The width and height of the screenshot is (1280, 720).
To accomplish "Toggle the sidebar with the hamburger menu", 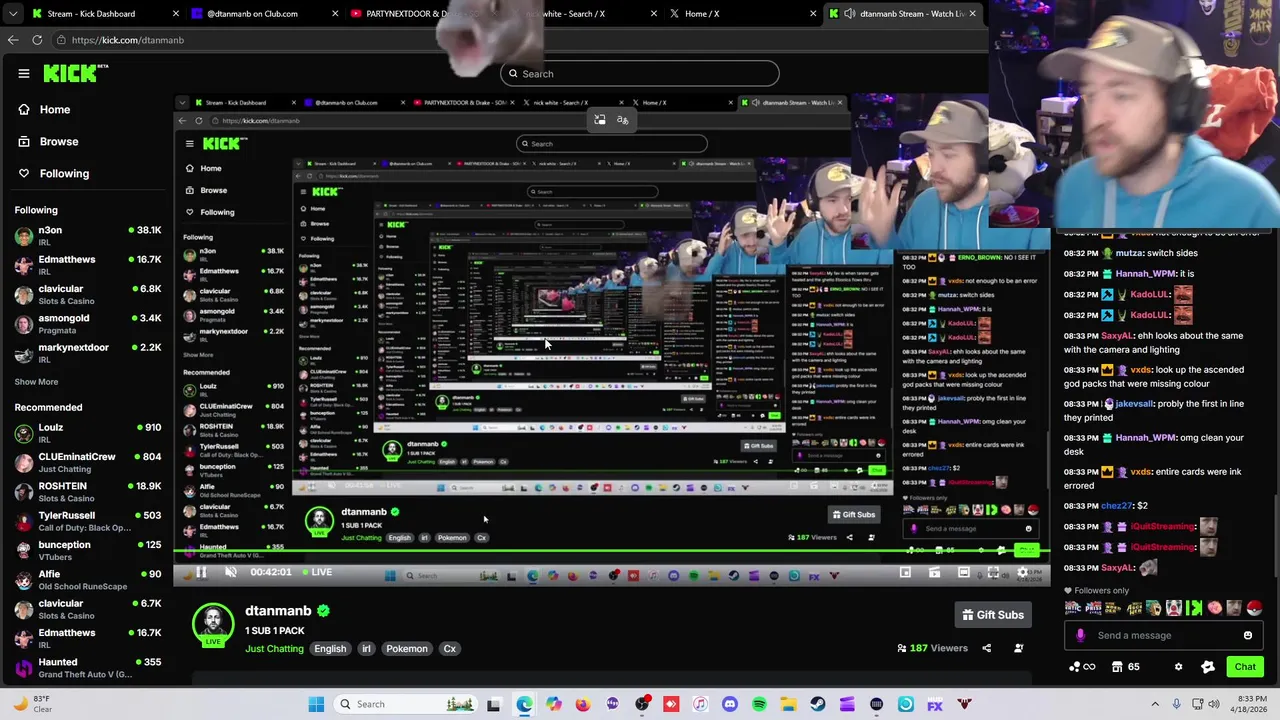I will pos(24,73).
